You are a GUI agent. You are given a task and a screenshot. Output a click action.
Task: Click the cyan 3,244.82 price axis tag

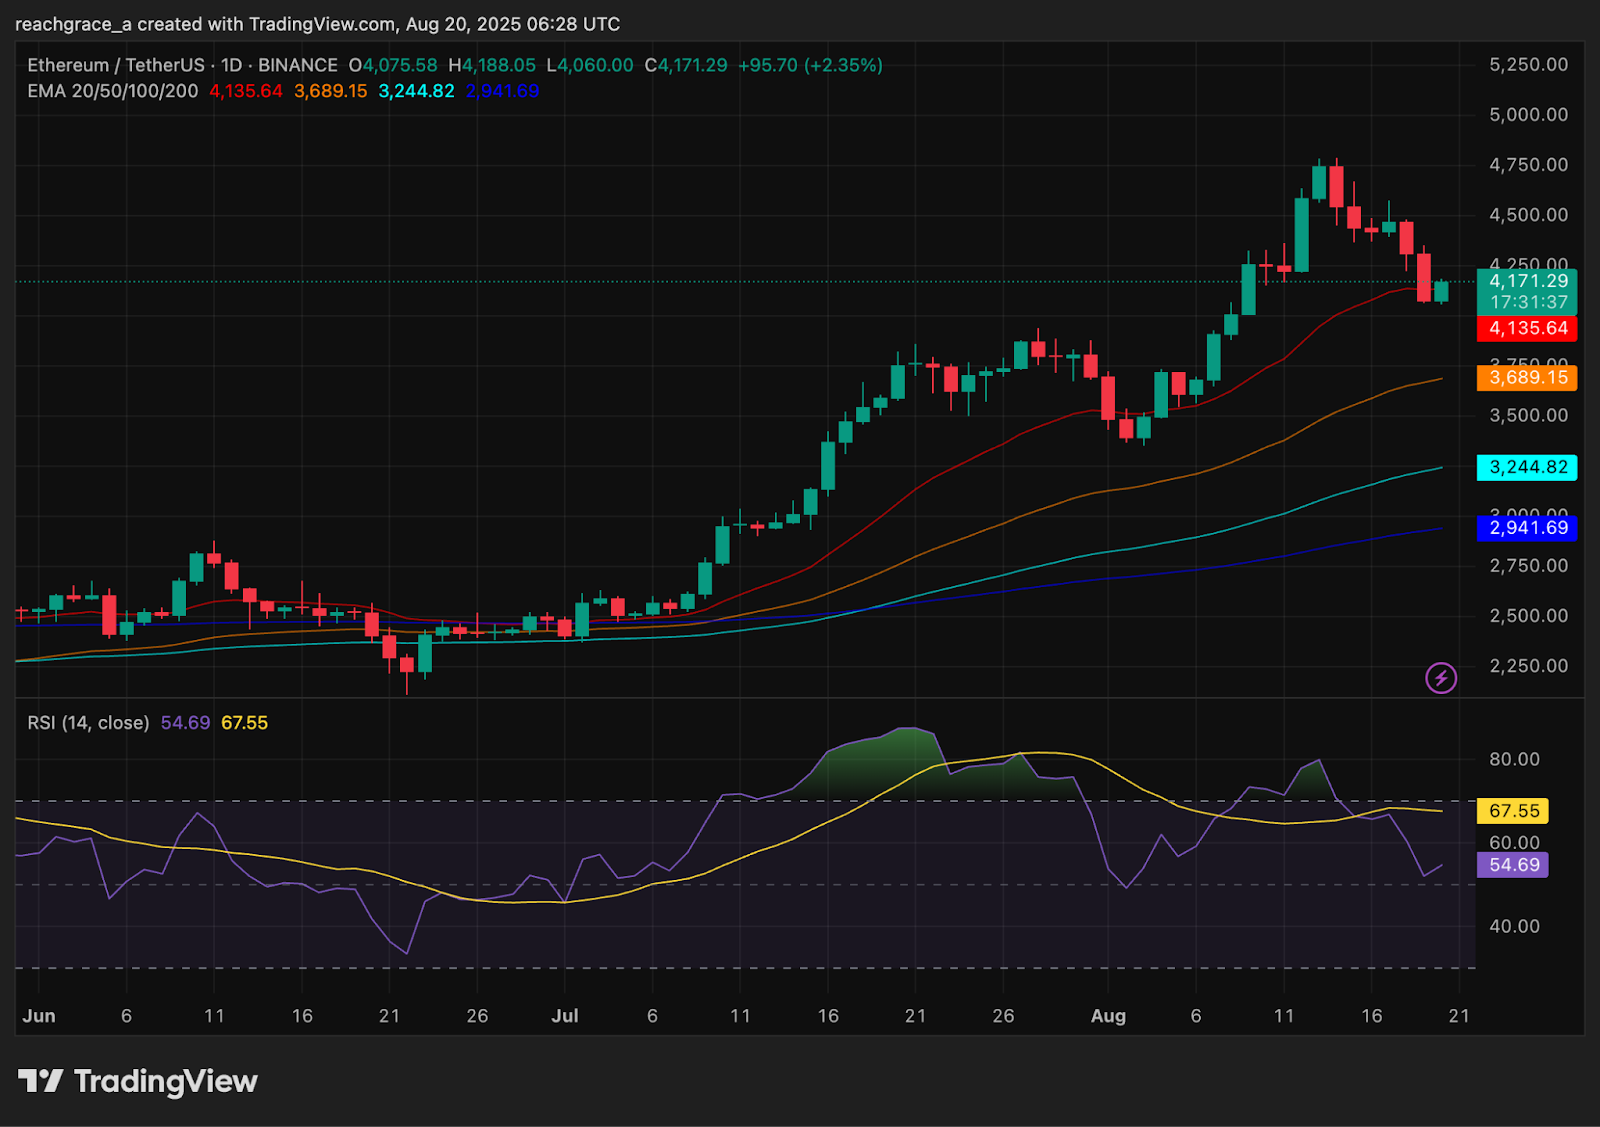pyautogui.click(x=1527, y=467)
